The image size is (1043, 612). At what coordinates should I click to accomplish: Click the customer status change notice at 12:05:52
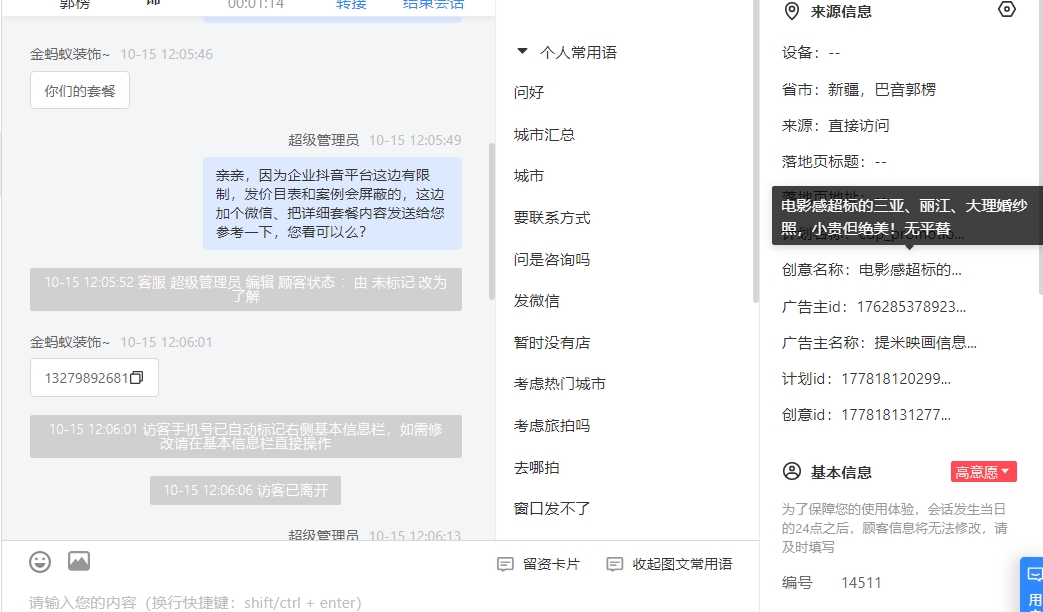[245, 289]
